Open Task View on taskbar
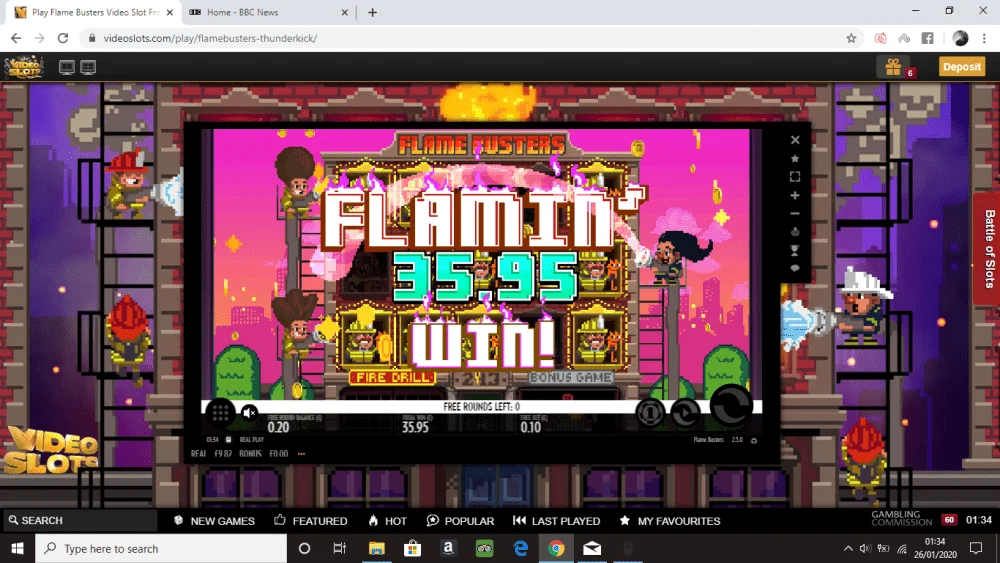The image size is (1000, 563). pyautogui.click(x=339, y=548)
